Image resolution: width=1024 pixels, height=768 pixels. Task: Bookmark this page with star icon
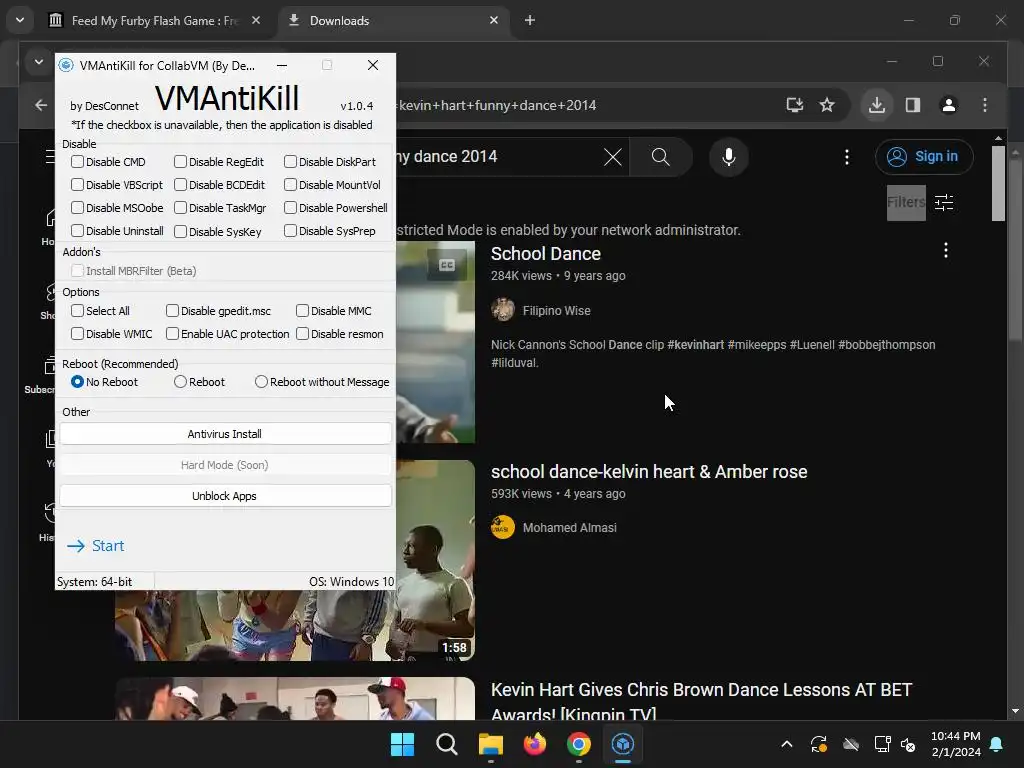point(827,105)
